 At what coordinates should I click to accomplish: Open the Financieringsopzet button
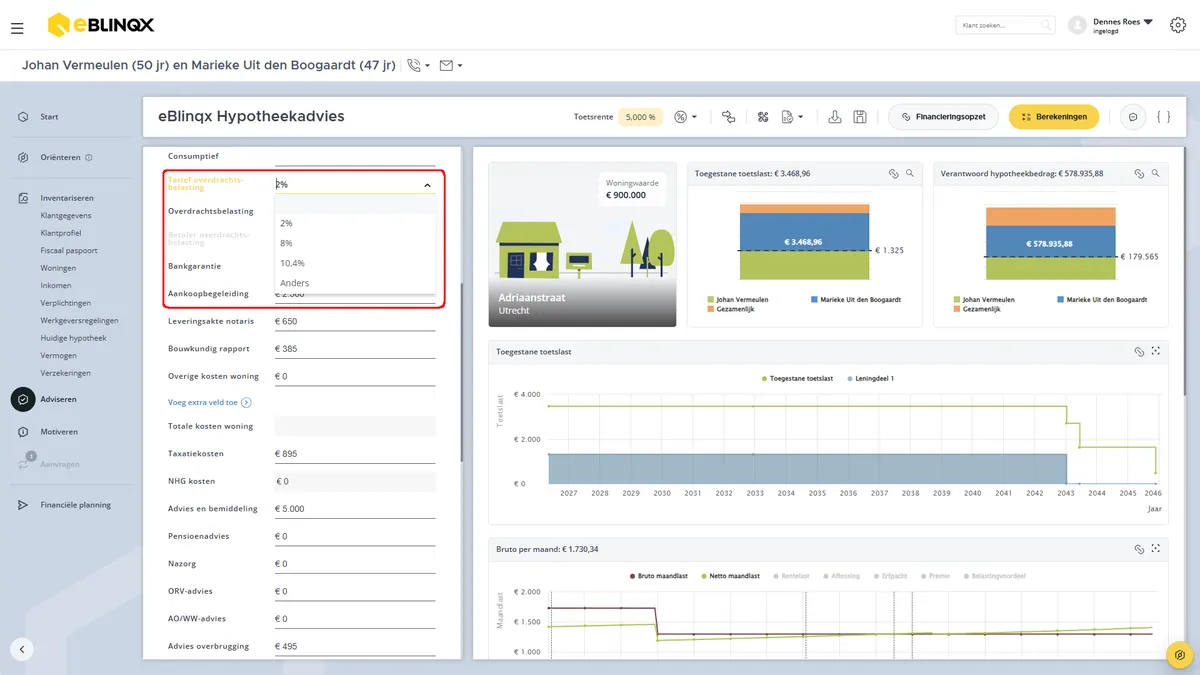click(943, 117)
